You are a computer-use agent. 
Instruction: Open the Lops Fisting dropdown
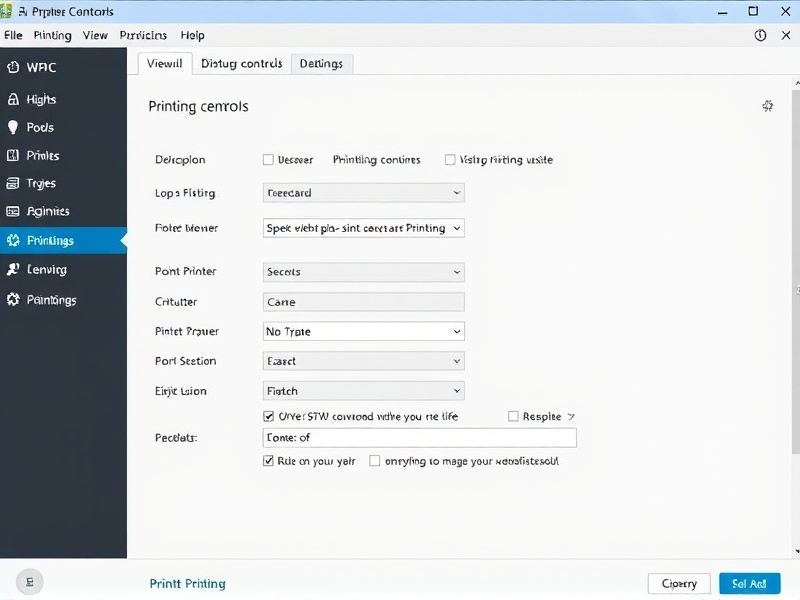point(364,193)
